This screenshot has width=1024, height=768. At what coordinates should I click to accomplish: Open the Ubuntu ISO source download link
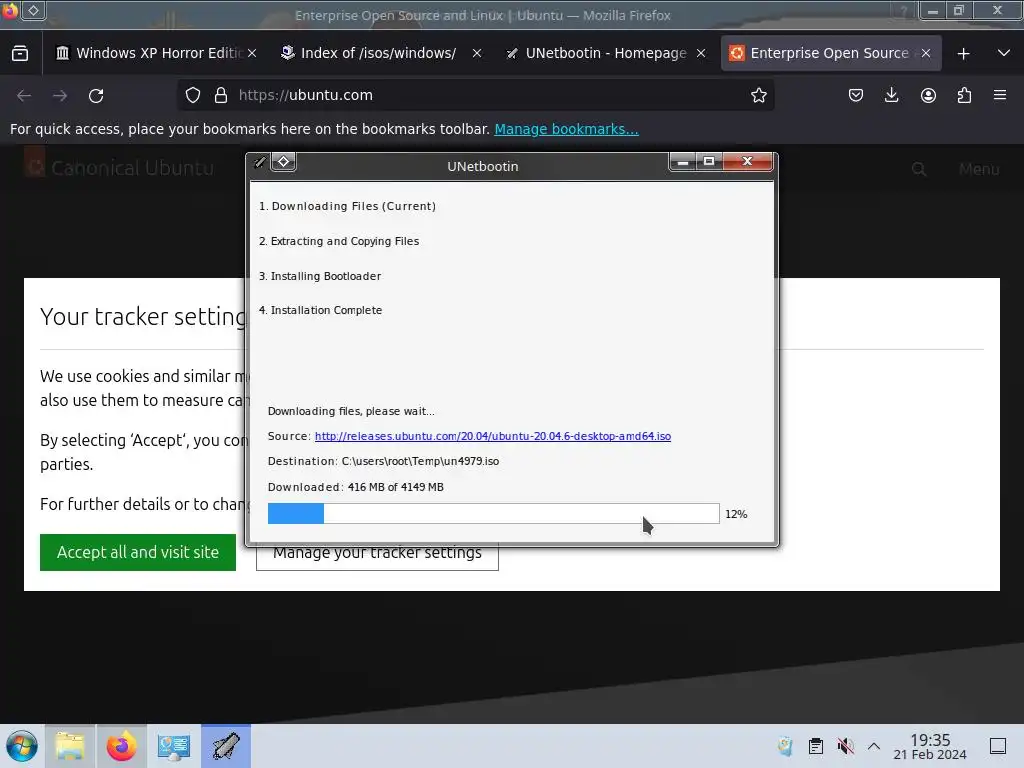[x=492, y=436]
